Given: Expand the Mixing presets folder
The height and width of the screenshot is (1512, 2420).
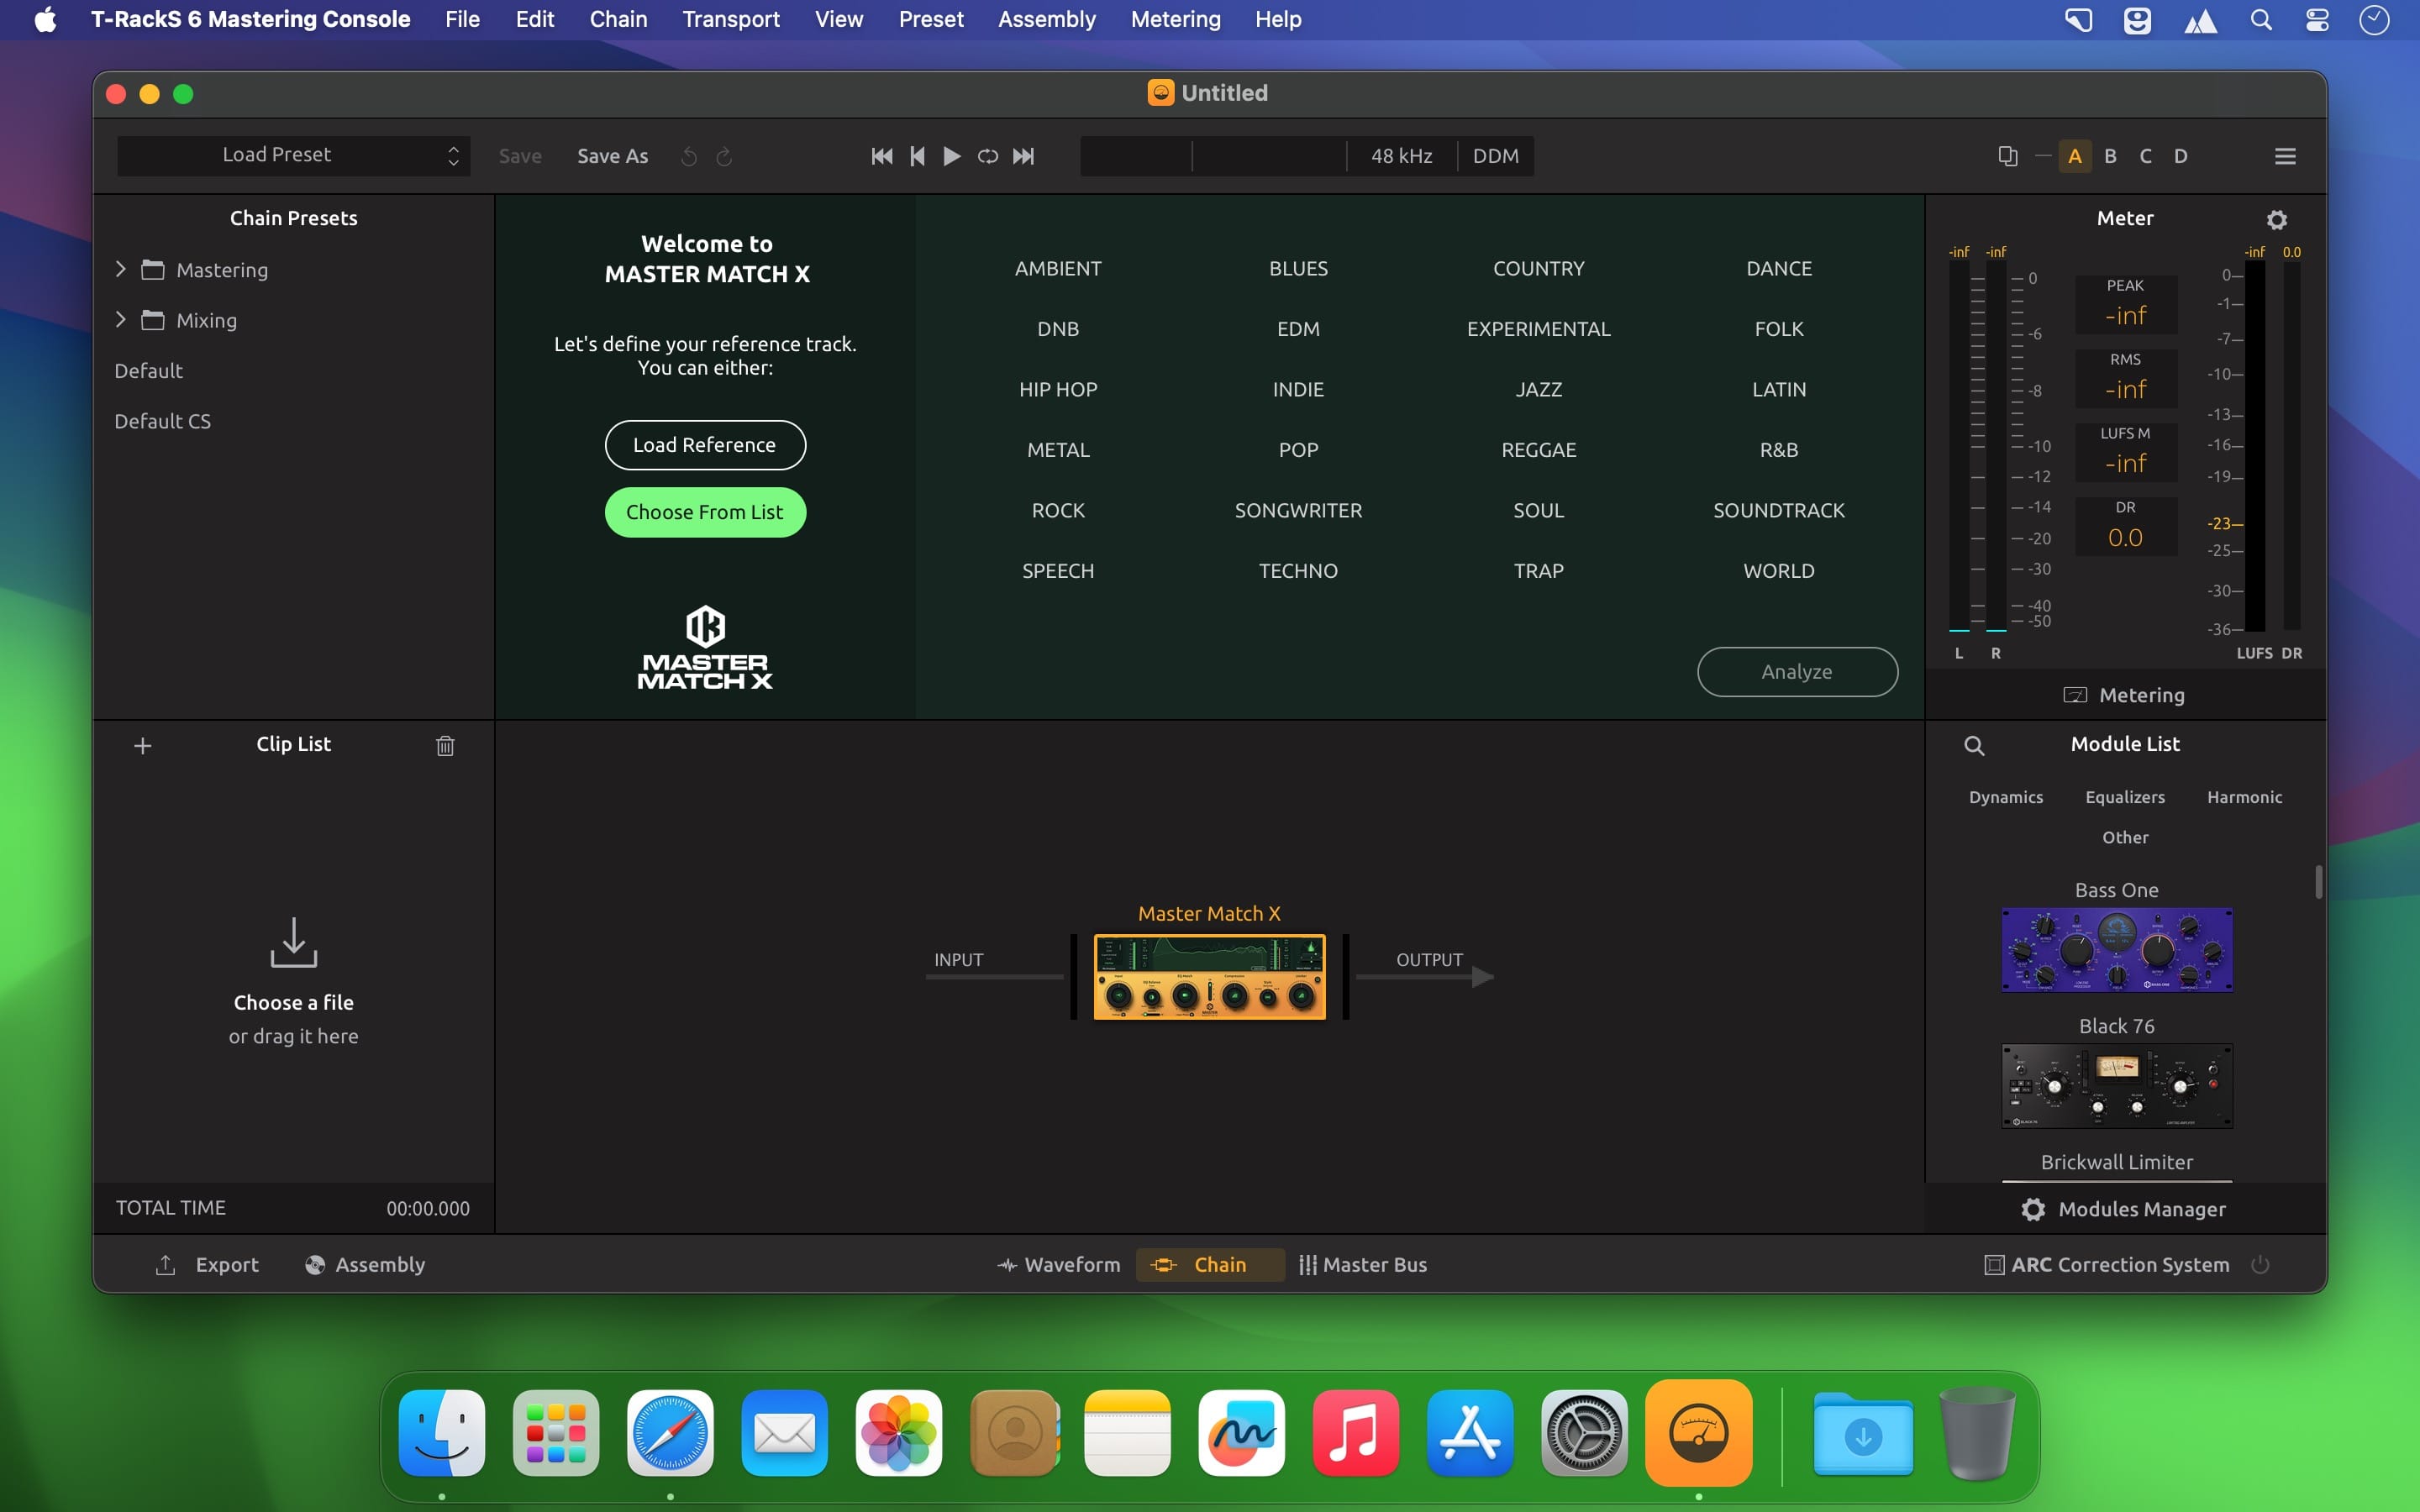Looking at the screenshot, I should 121,320.
